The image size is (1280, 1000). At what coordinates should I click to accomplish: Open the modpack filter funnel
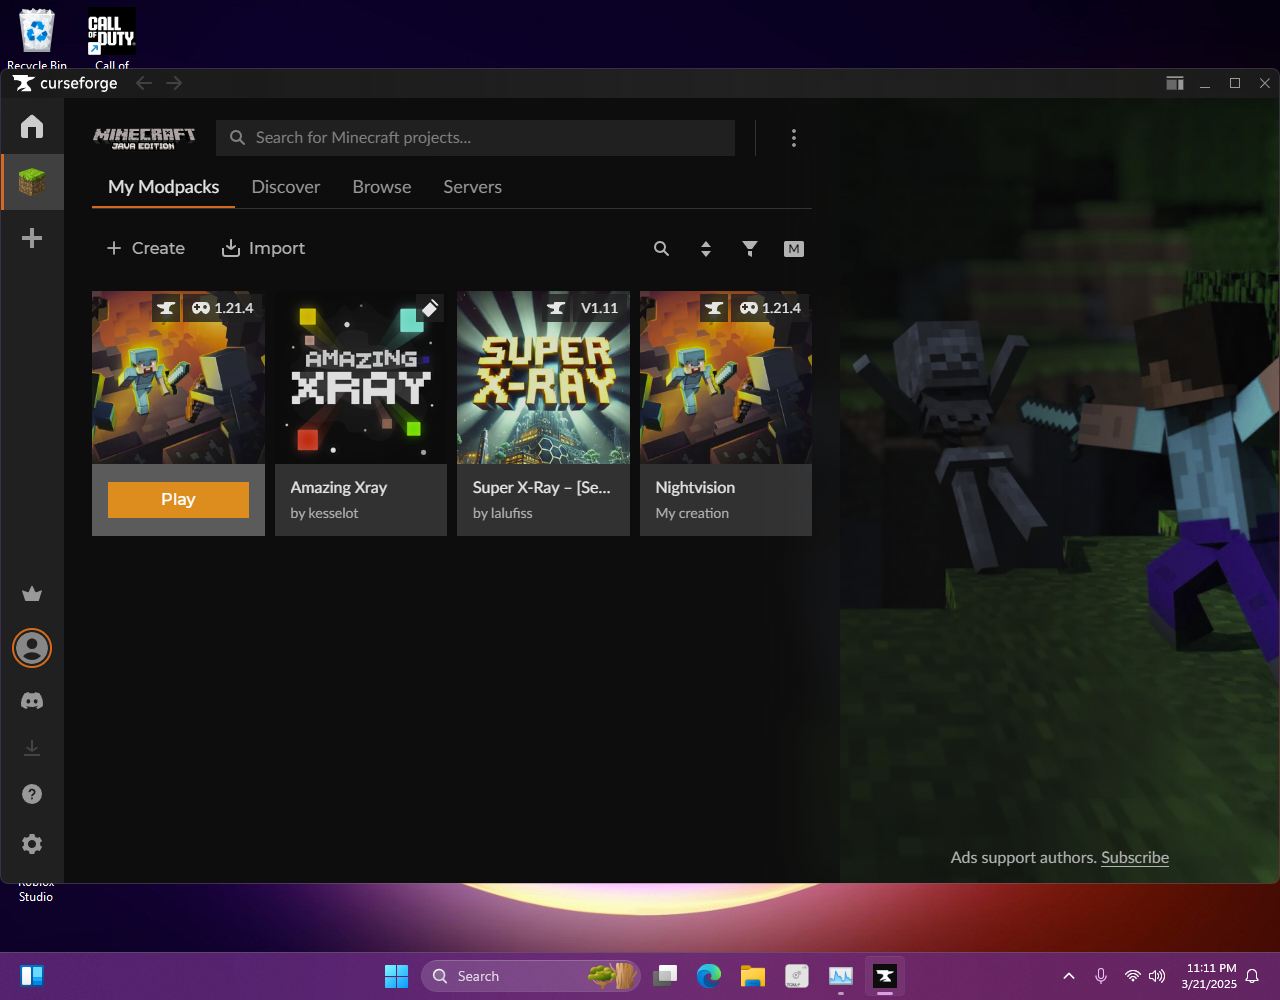pos(750,249)
